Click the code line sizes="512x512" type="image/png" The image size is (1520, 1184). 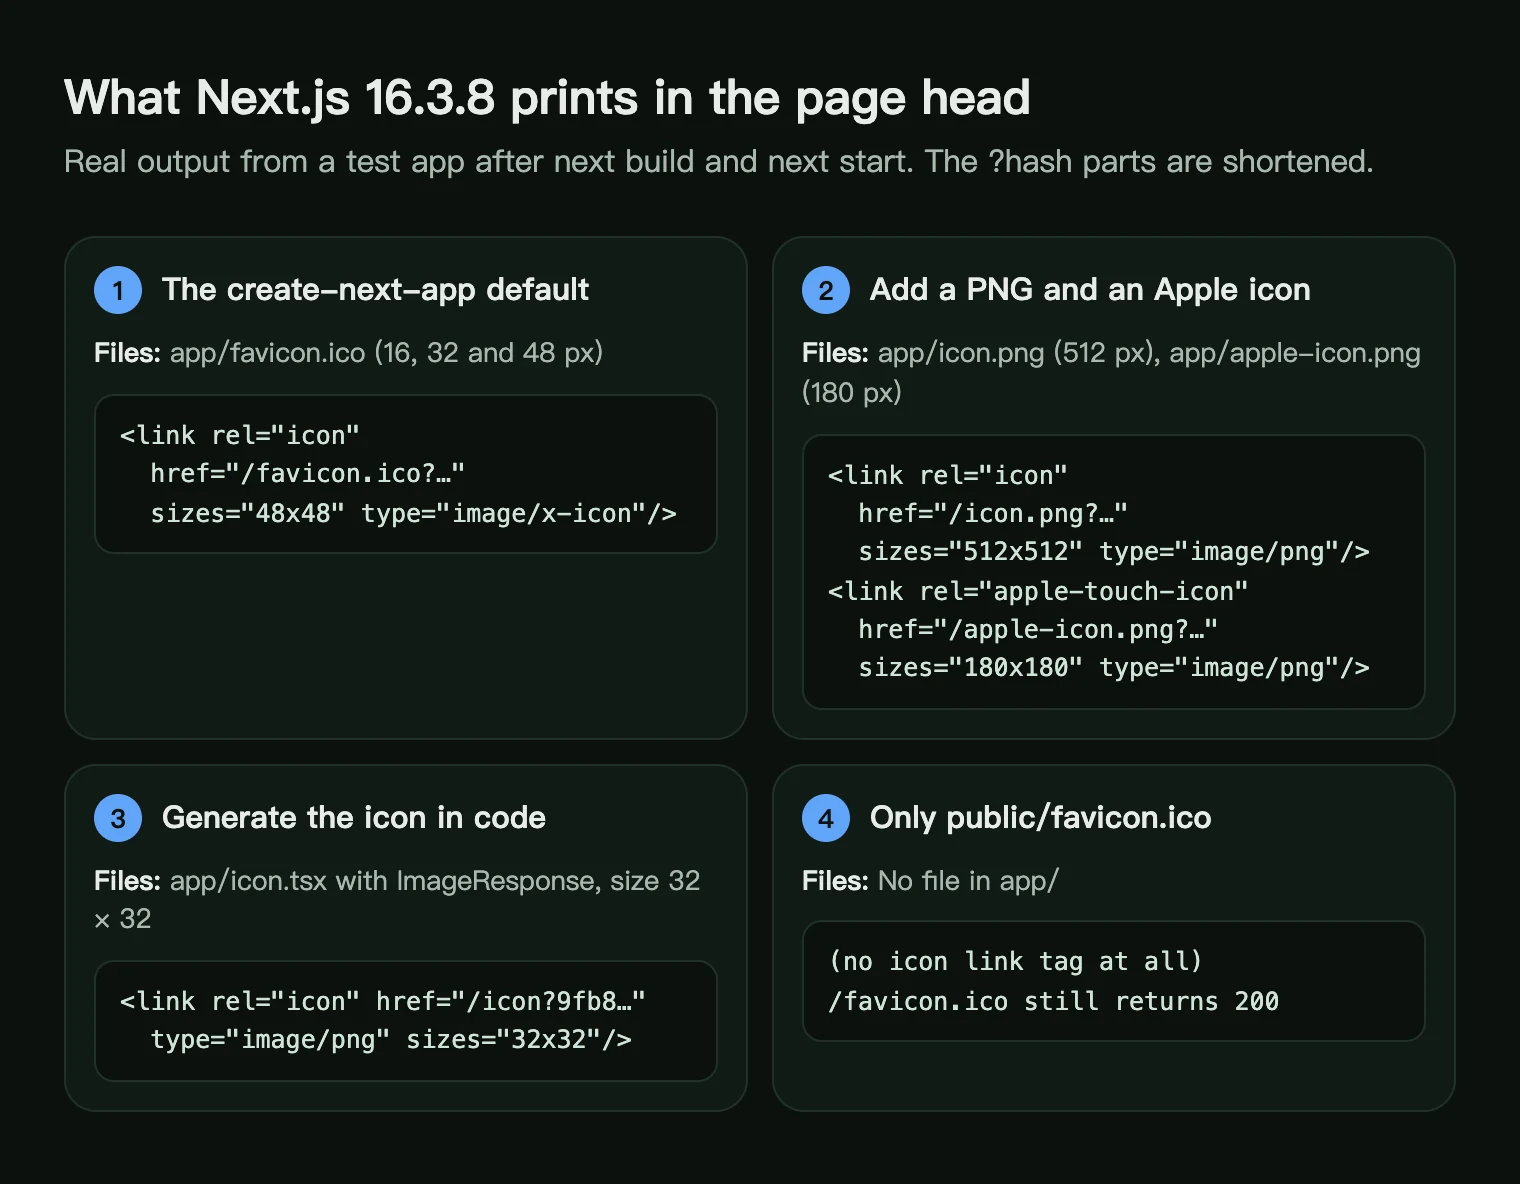click(x=1114, y=551)
